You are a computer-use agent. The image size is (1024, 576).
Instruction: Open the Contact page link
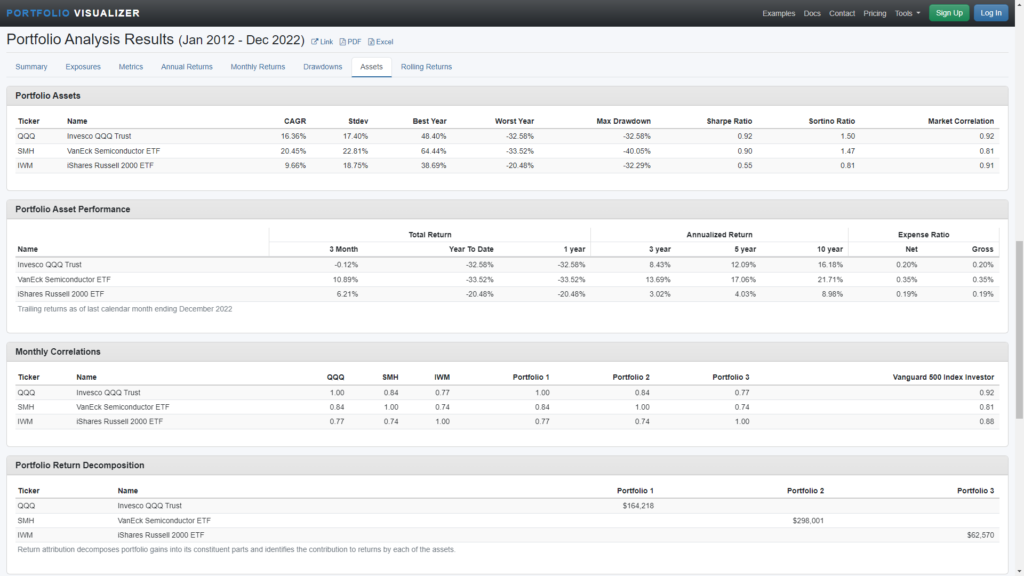(842, 13)
